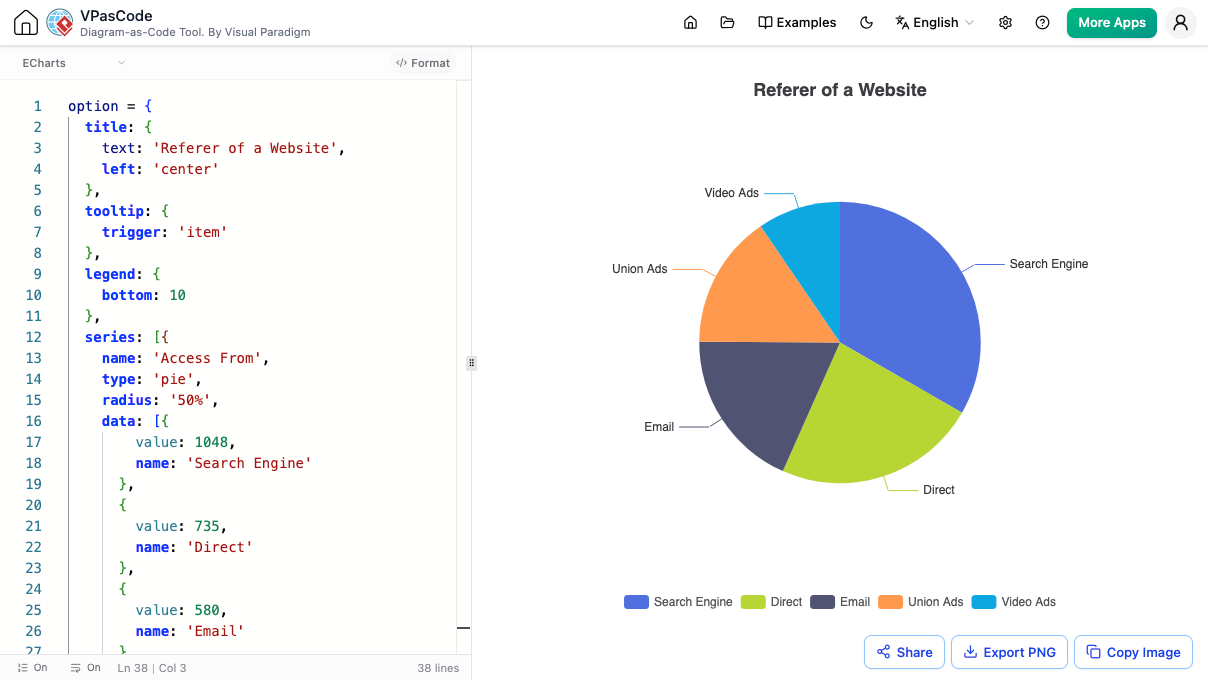1208x680 pixels.
Task: Open file folder icon in header
Action: coord(727,23)
